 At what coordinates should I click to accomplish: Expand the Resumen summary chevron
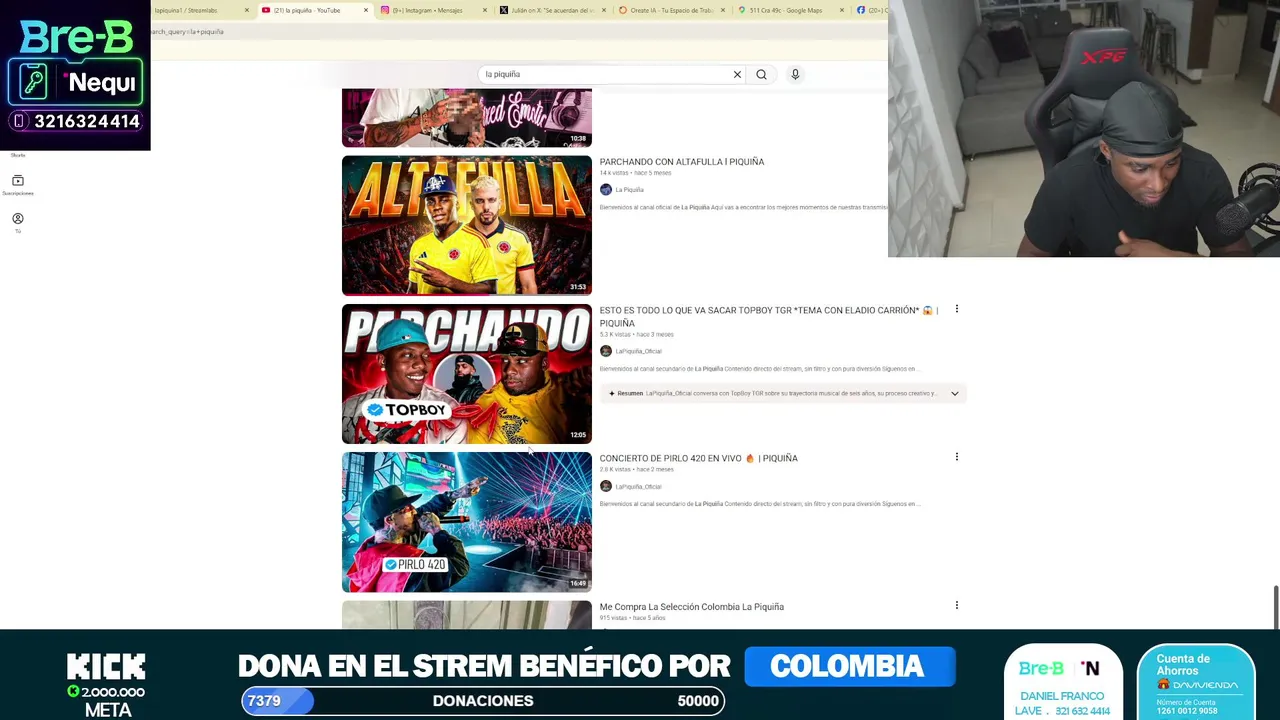[954, 394]
